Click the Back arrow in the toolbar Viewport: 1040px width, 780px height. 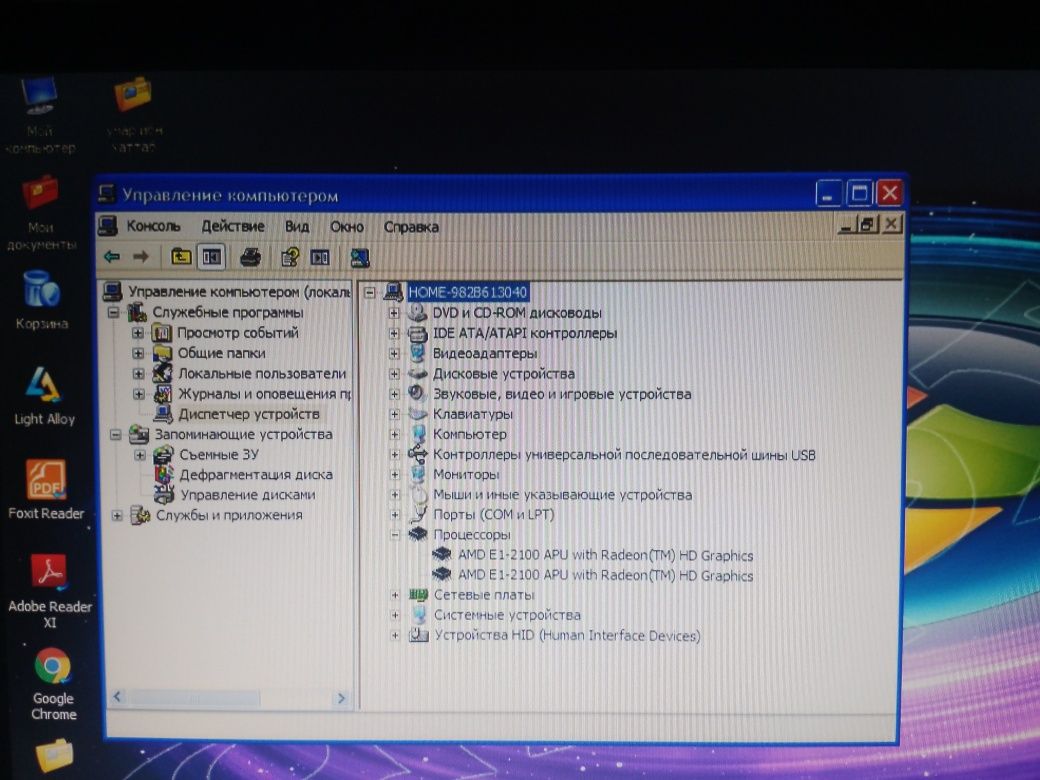click(x=111, y=257)
